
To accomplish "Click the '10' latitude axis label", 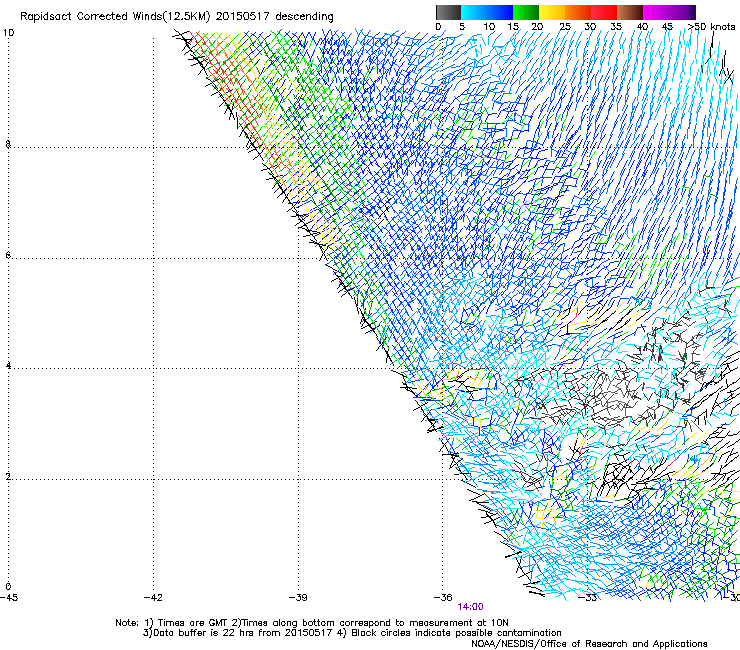I will (9, 33).
